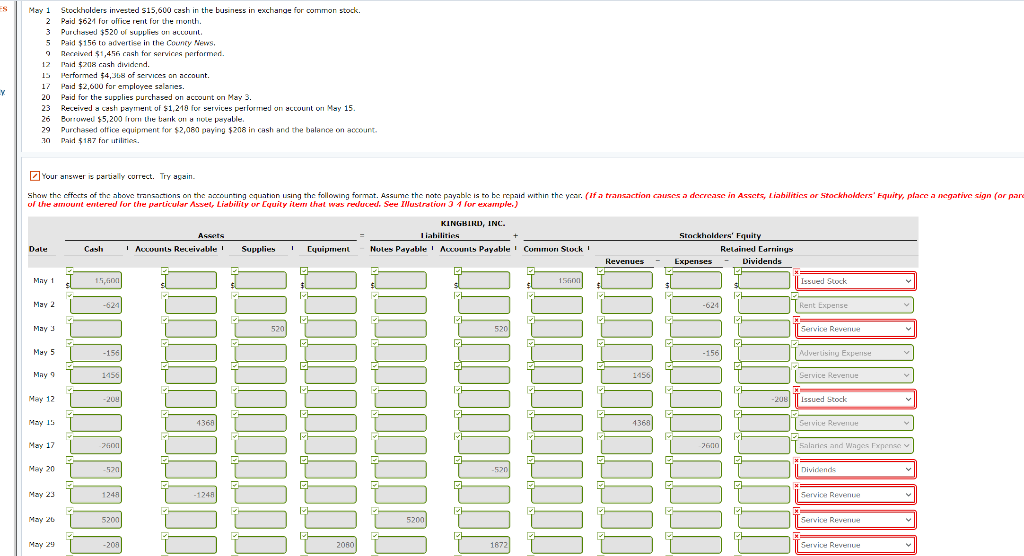Click green check mark above May 1 Common Stock field
Screen dimensions: 1024x556
[x=531, y=270]
